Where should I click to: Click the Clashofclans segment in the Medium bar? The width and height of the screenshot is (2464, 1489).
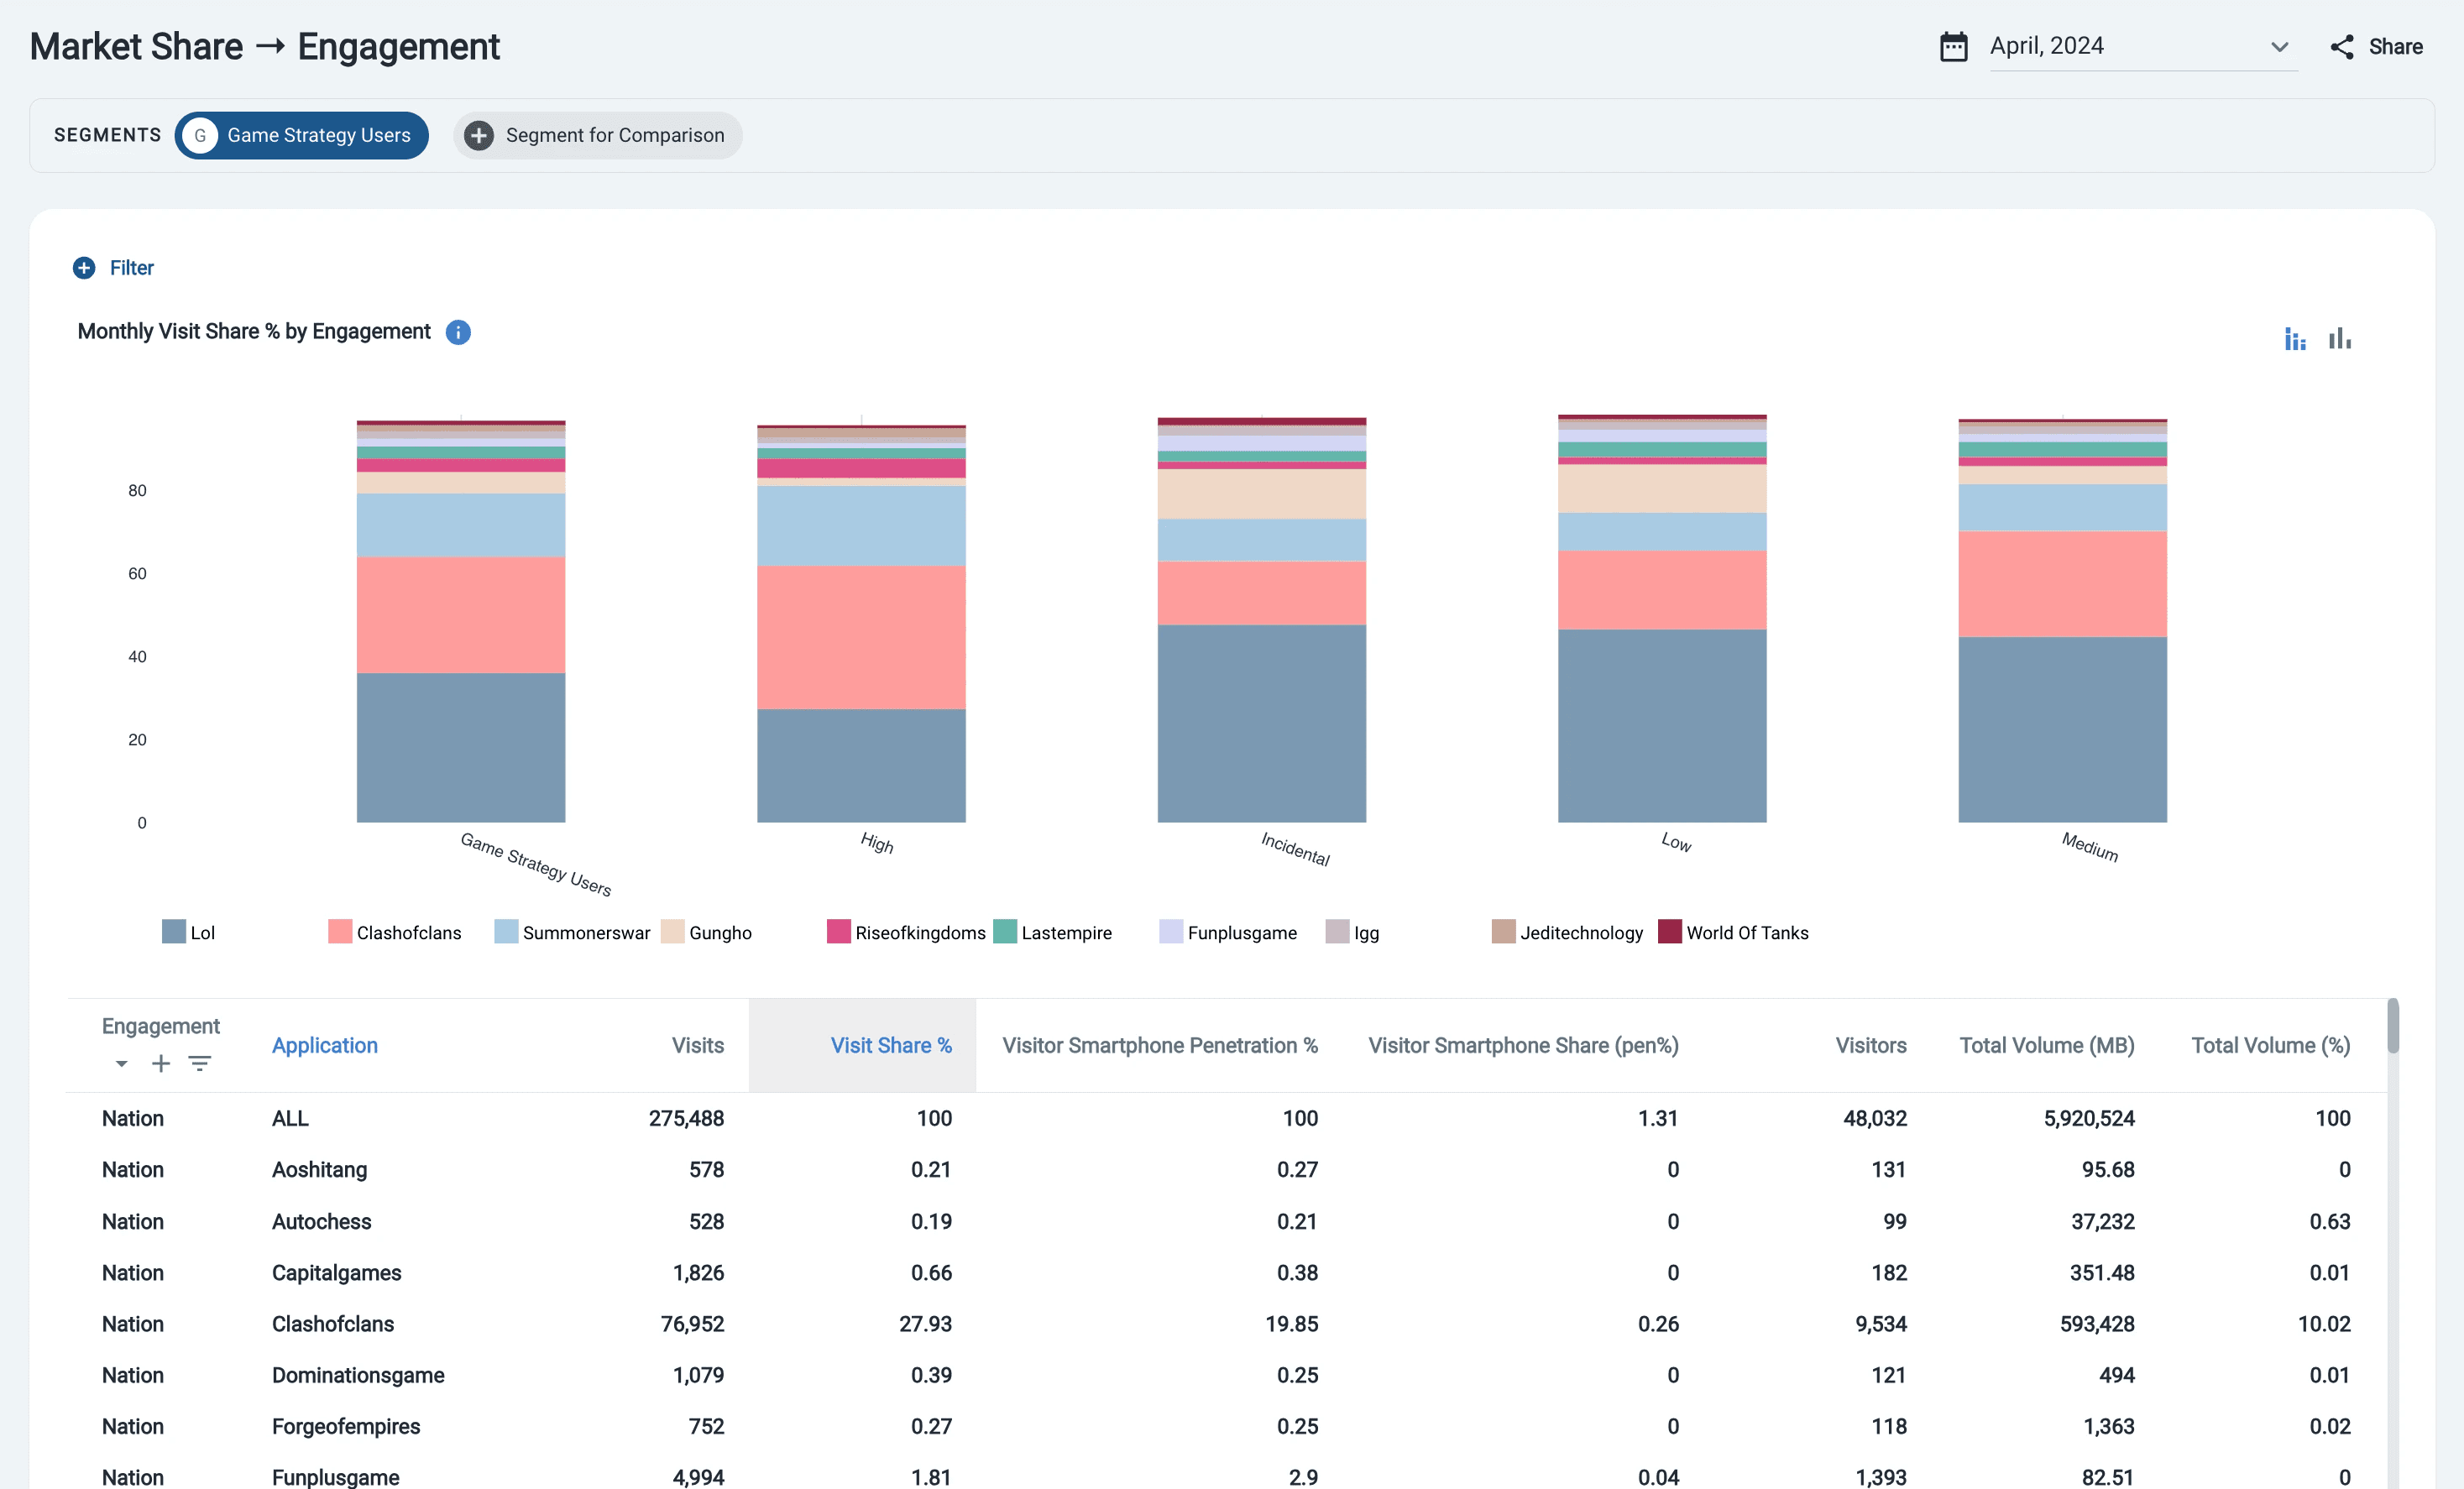2062,584
